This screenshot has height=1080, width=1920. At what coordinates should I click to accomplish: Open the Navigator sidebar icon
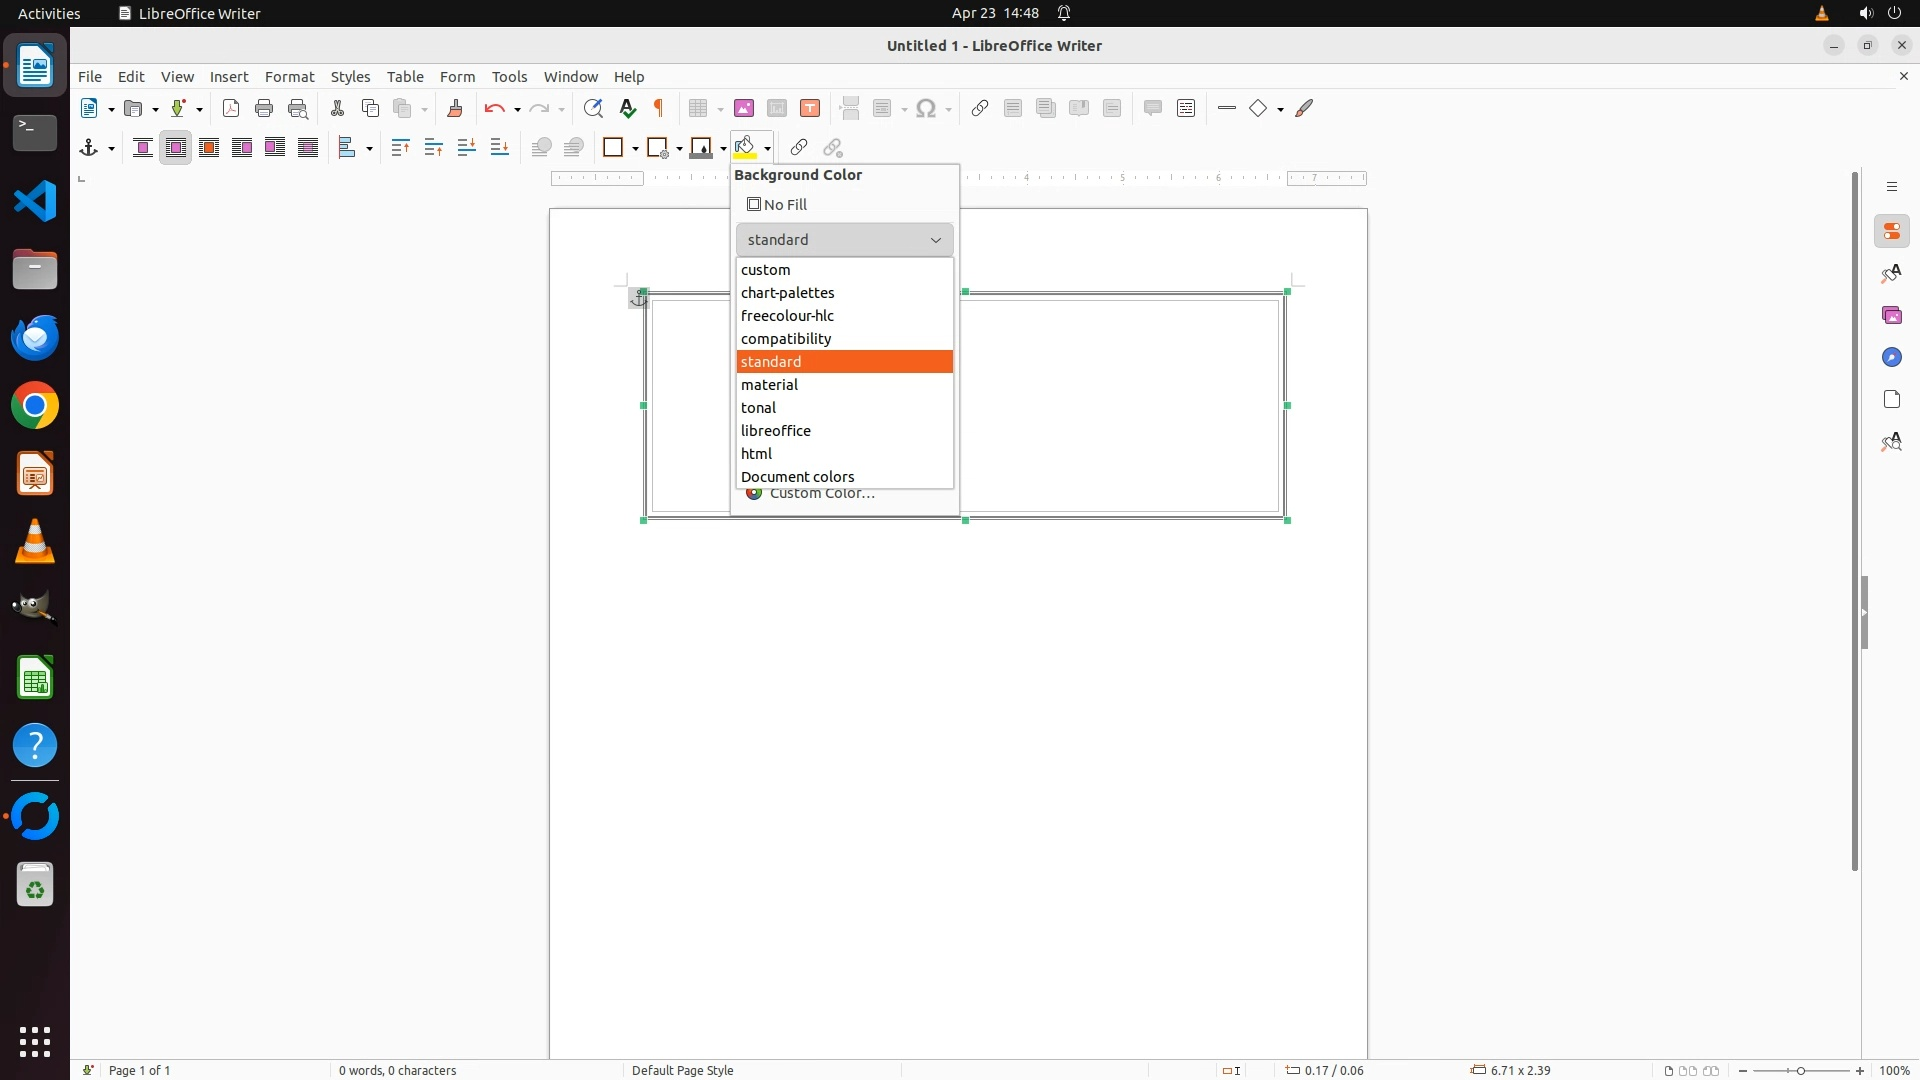1891,358
